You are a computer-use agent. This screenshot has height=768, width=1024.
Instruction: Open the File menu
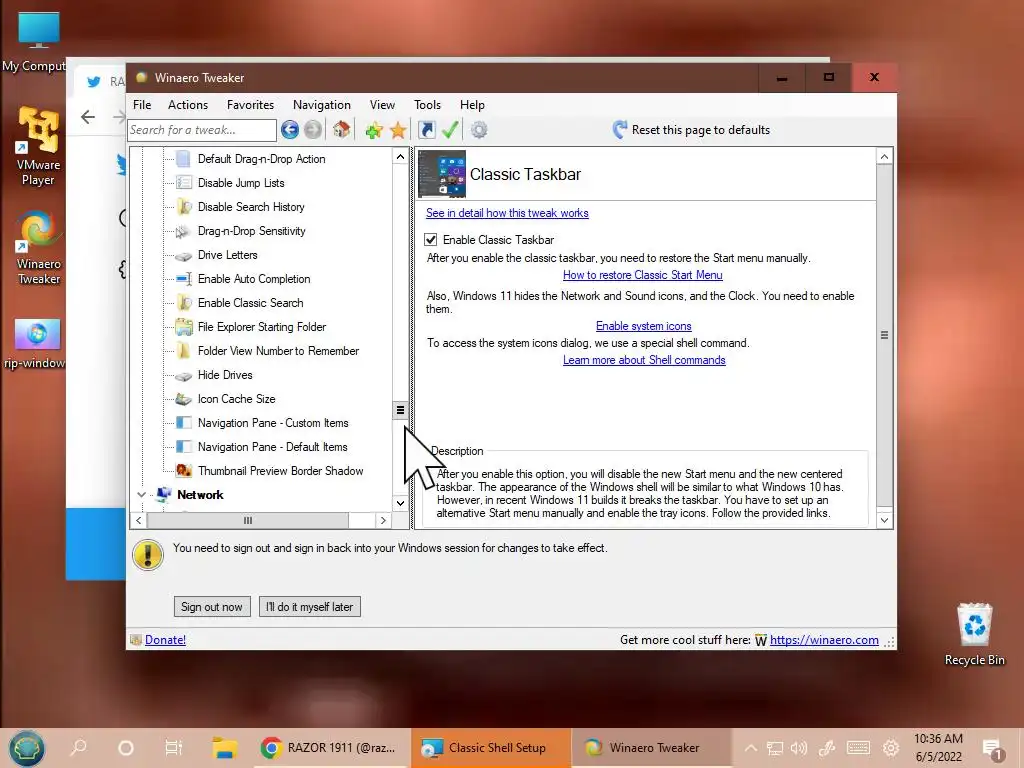pos(142,104)
